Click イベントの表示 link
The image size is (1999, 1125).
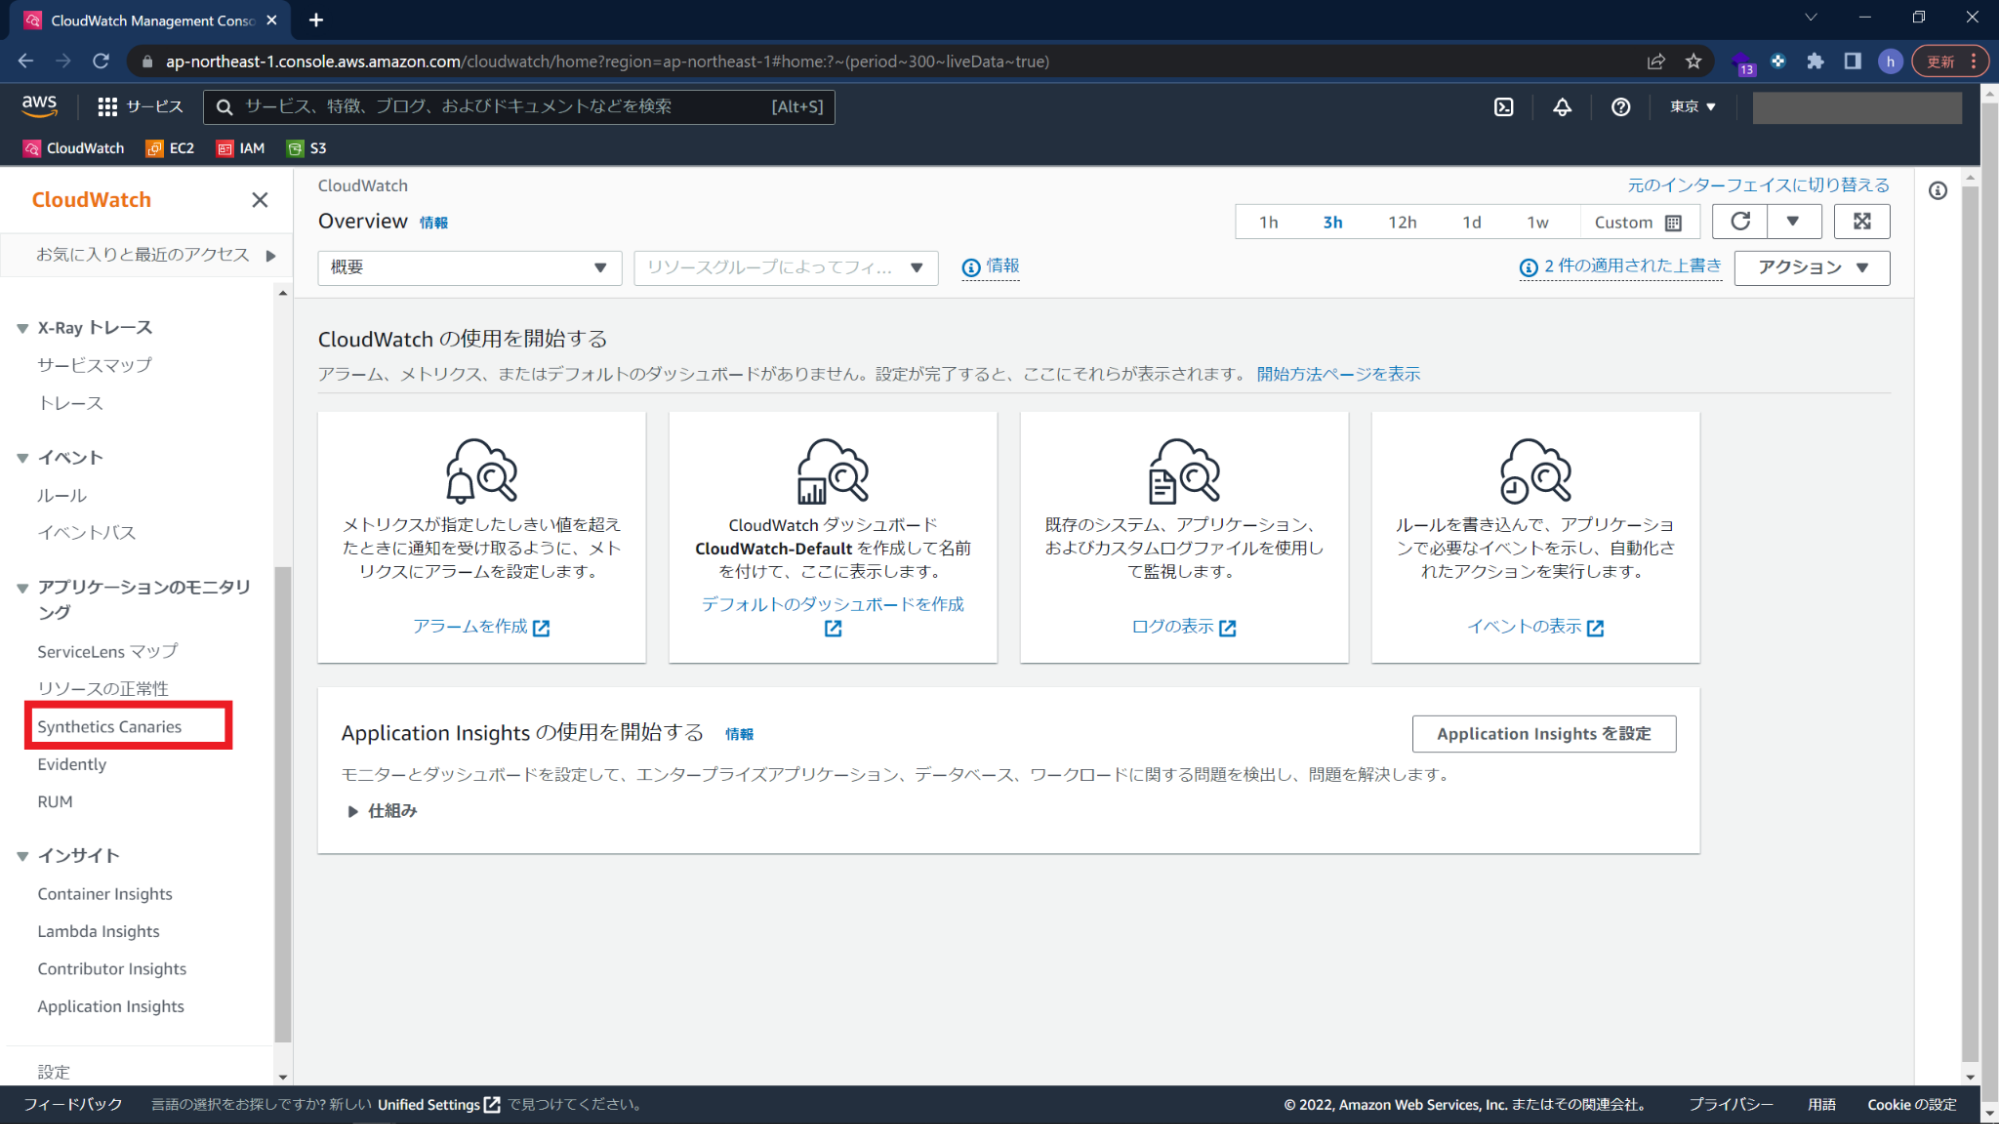pyautogui.click(x=1535, y=627)
